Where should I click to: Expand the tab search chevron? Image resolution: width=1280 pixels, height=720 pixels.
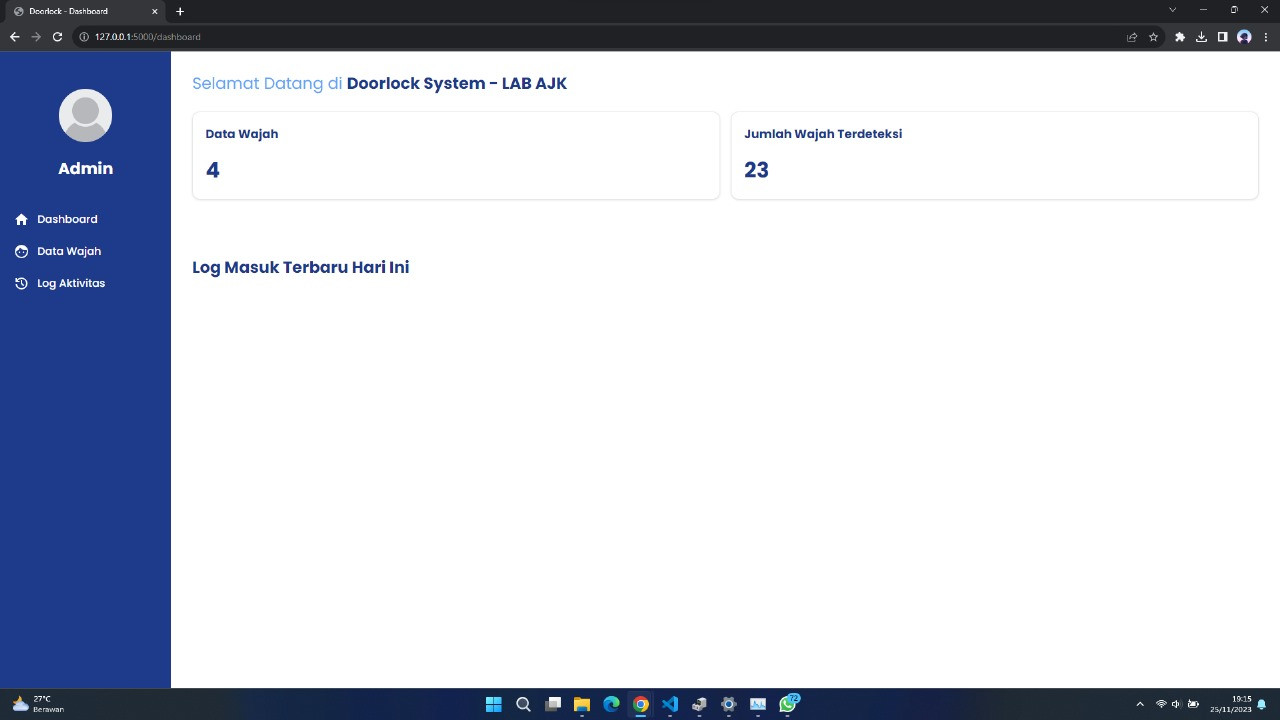[x=1172, y=10]
